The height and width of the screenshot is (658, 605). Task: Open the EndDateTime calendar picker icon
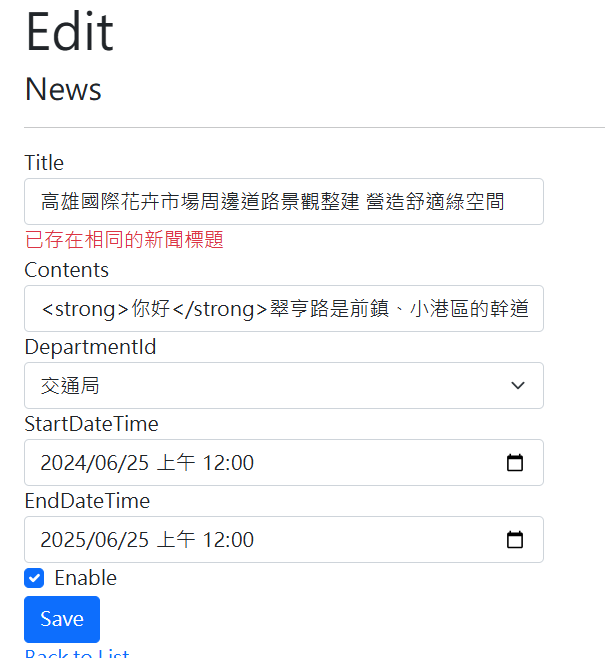pyautogui.click(x=515, y=540)
